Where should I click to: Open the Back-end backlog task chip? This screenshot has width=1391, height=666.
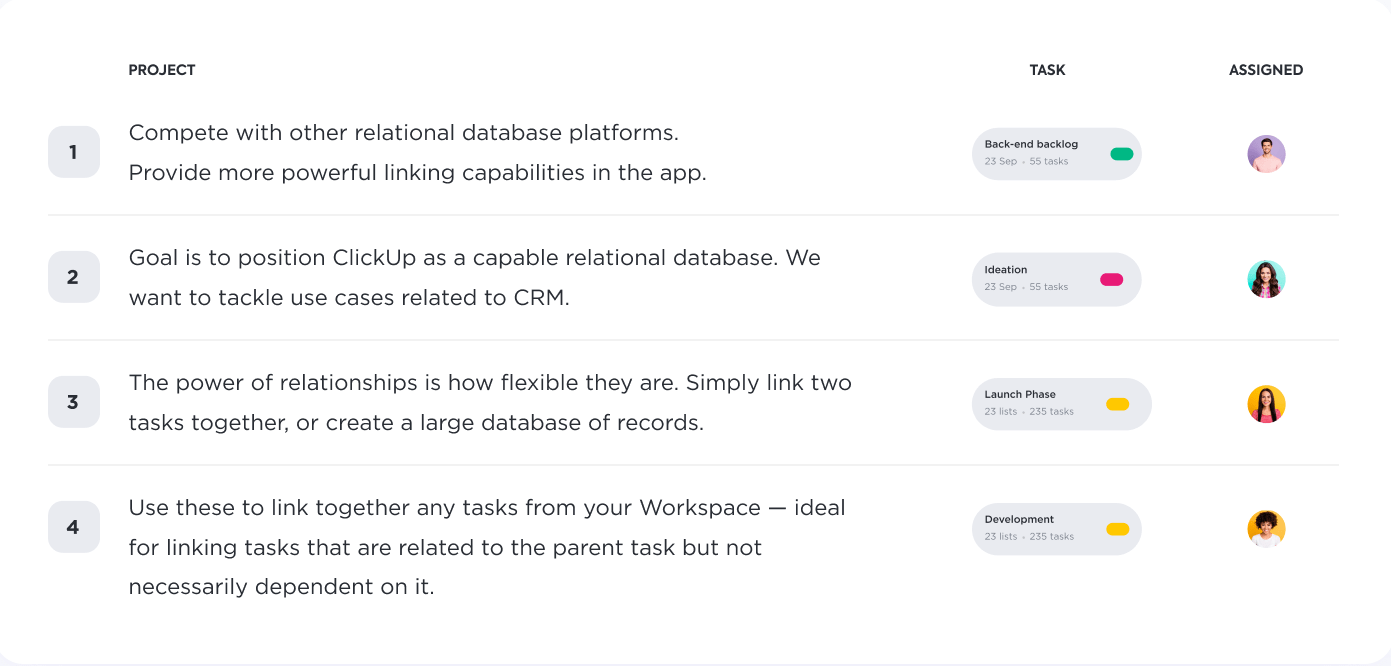pyautogui.click(x=1040, y=154)
